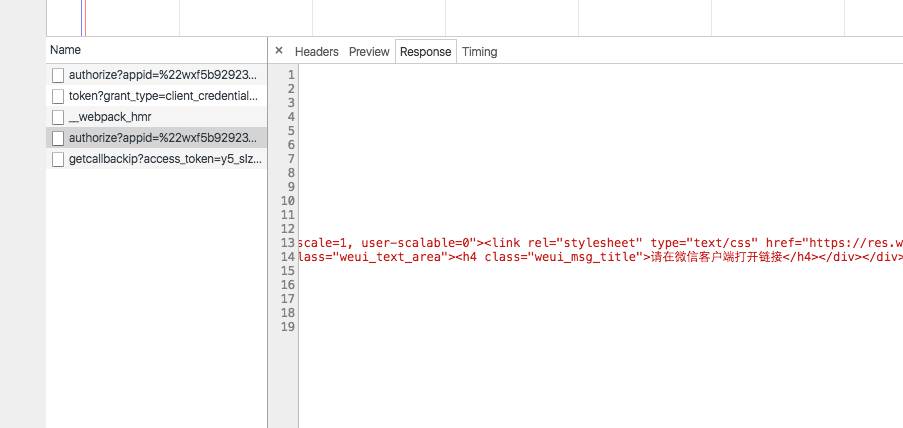Viewport: 903px width, 428px height.
Task: Click line number 13 in gutter
Action: pyautogui.click(x=288, y=243)
